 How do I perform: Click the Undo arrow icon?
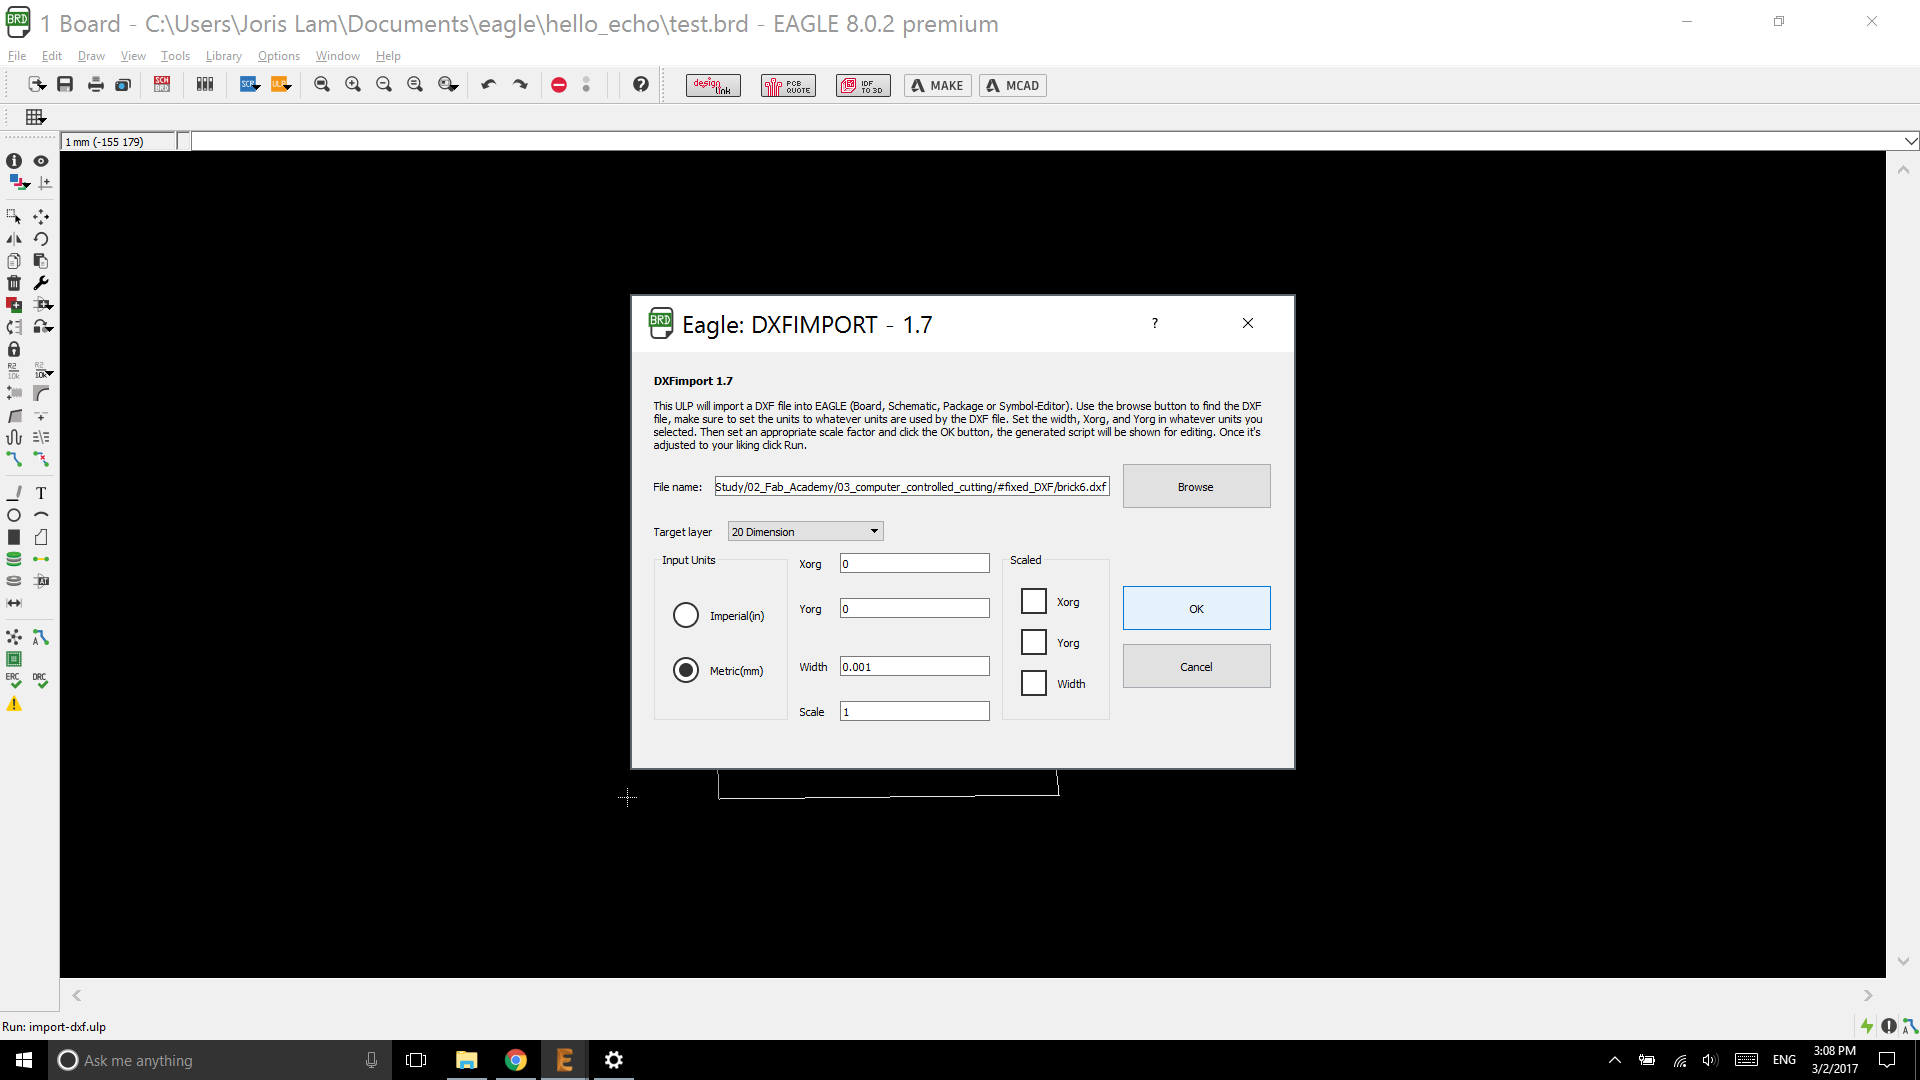click(488, 85)
